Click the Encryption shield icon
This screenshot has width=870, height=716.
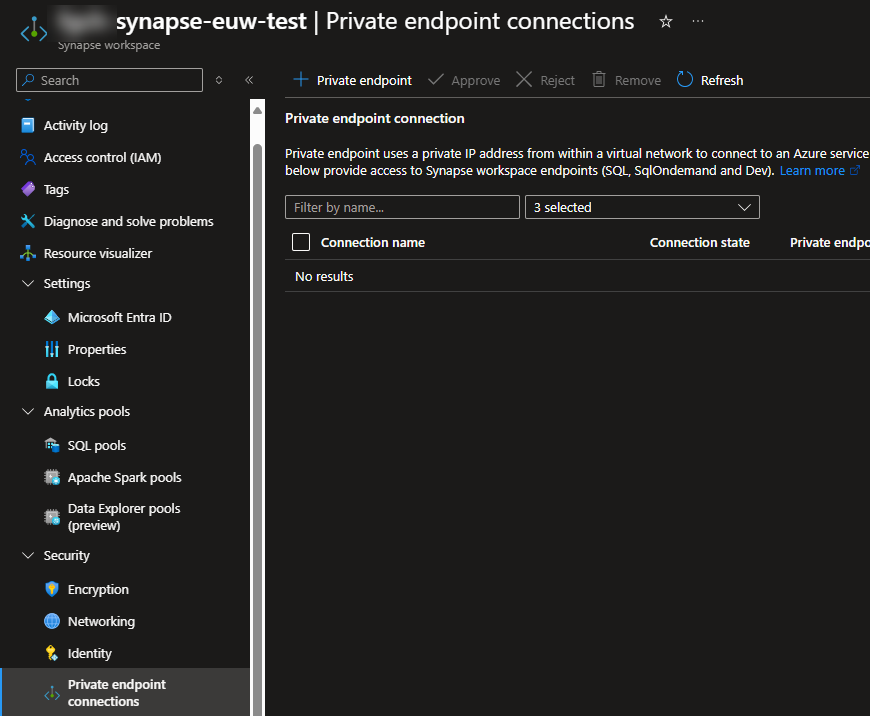[x=52, y=589]
